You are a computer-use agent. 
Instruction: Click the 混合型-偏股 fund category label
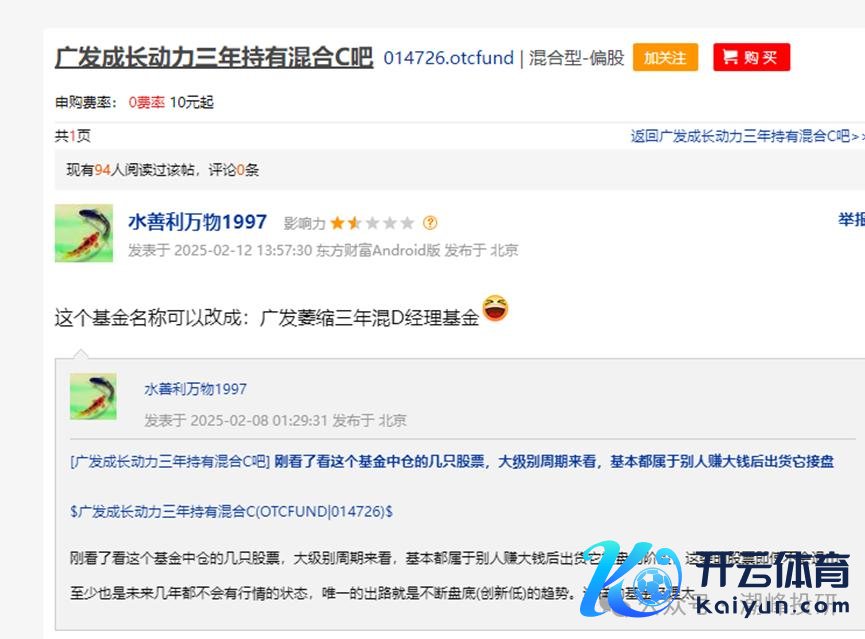[x=576, y=58]
